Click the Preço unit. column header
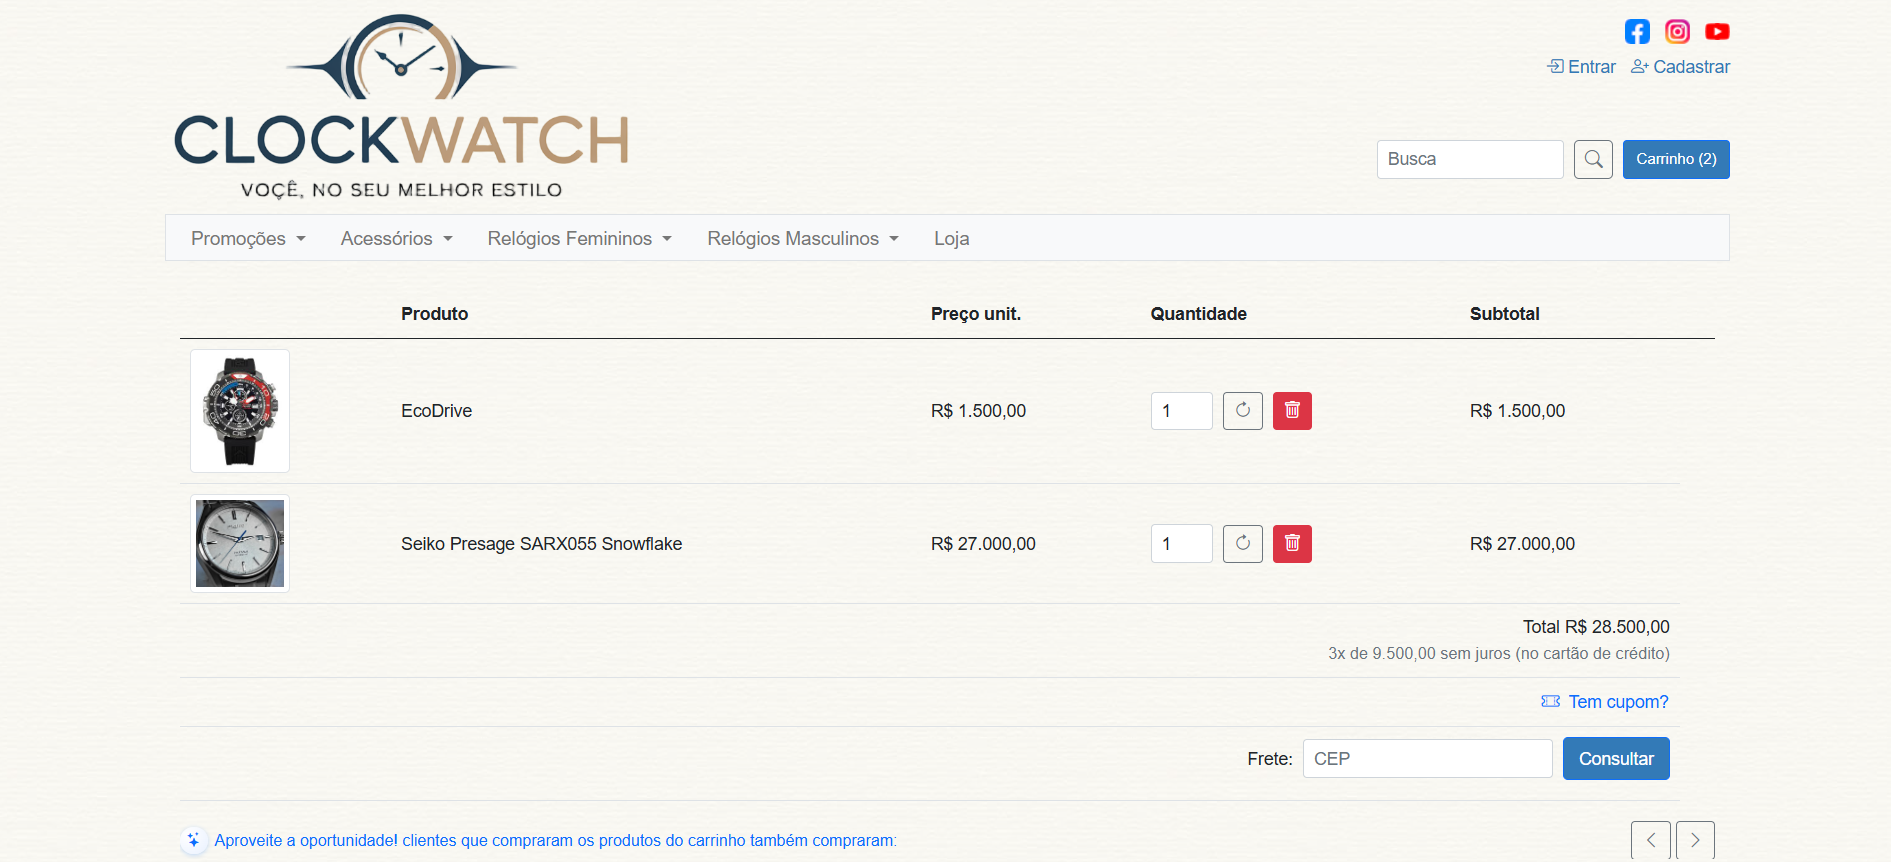The height and width of the screenshot is (862, 1891). pyautogui.click(x=976, y=314)
